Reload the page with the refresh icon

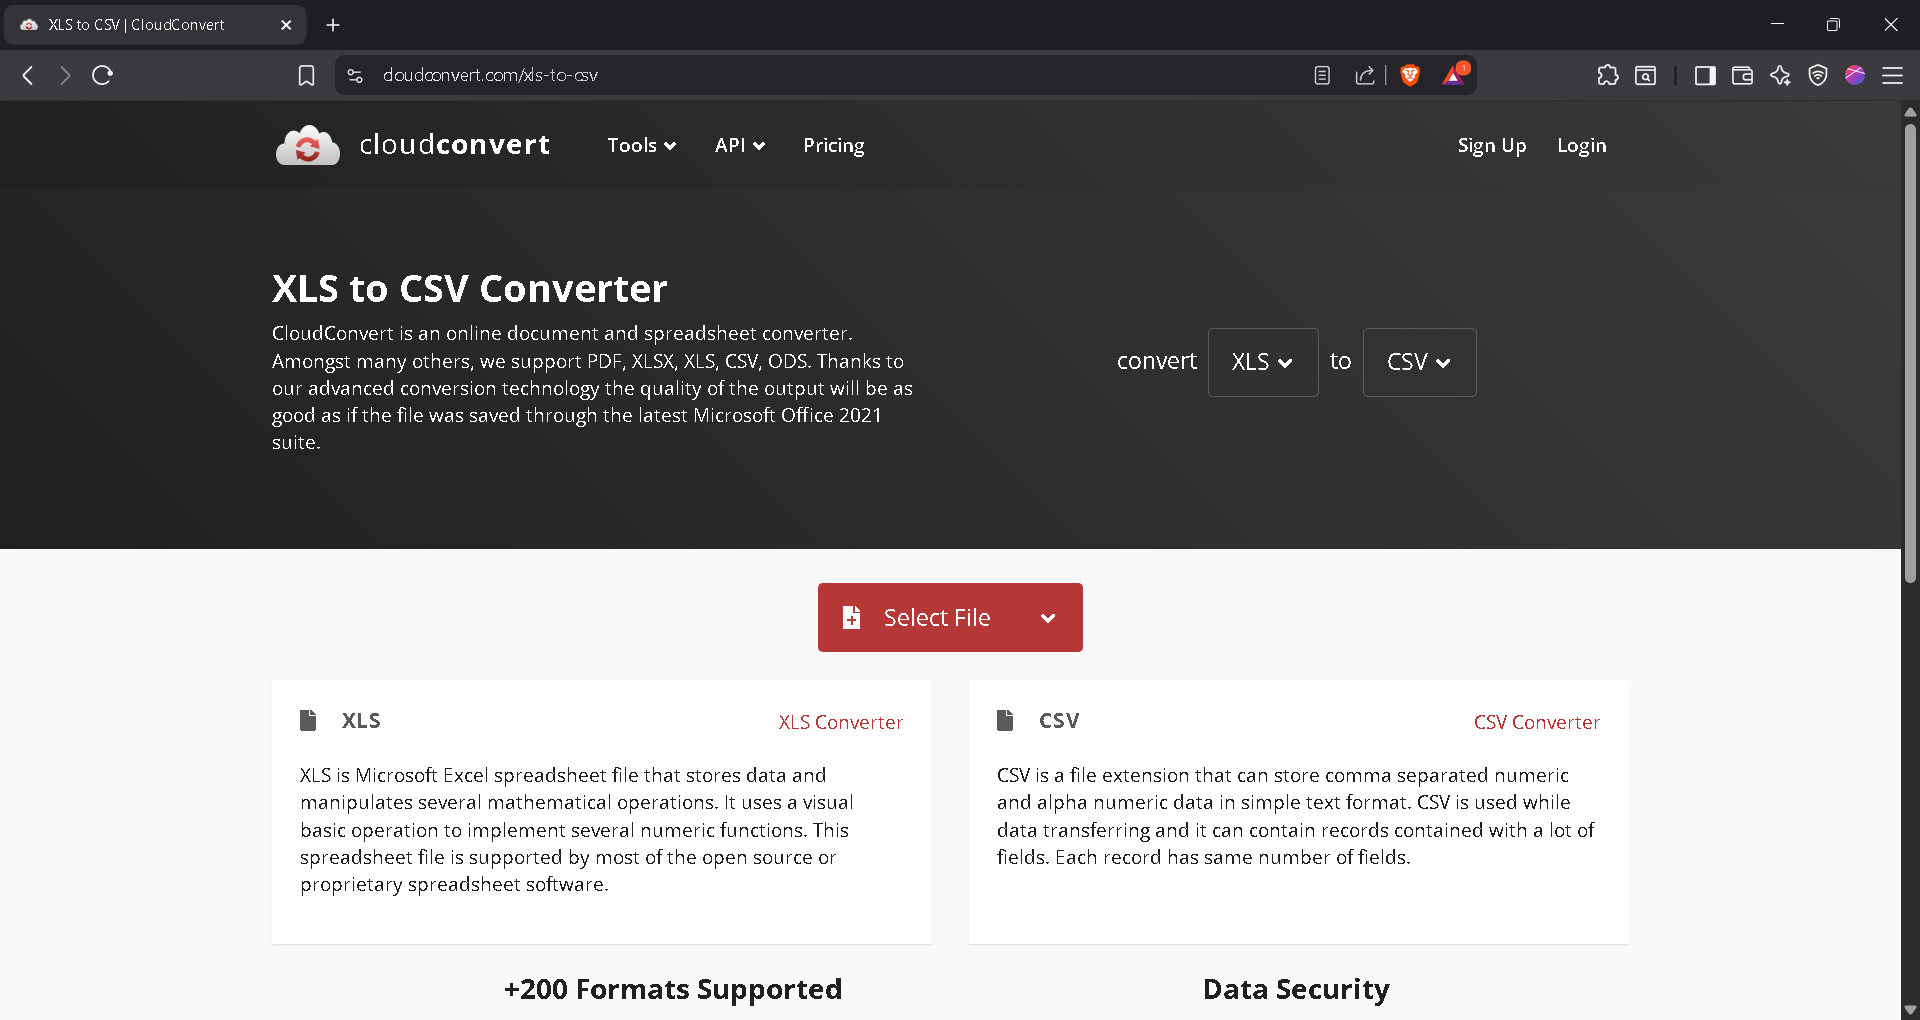[x=102, y=75]
